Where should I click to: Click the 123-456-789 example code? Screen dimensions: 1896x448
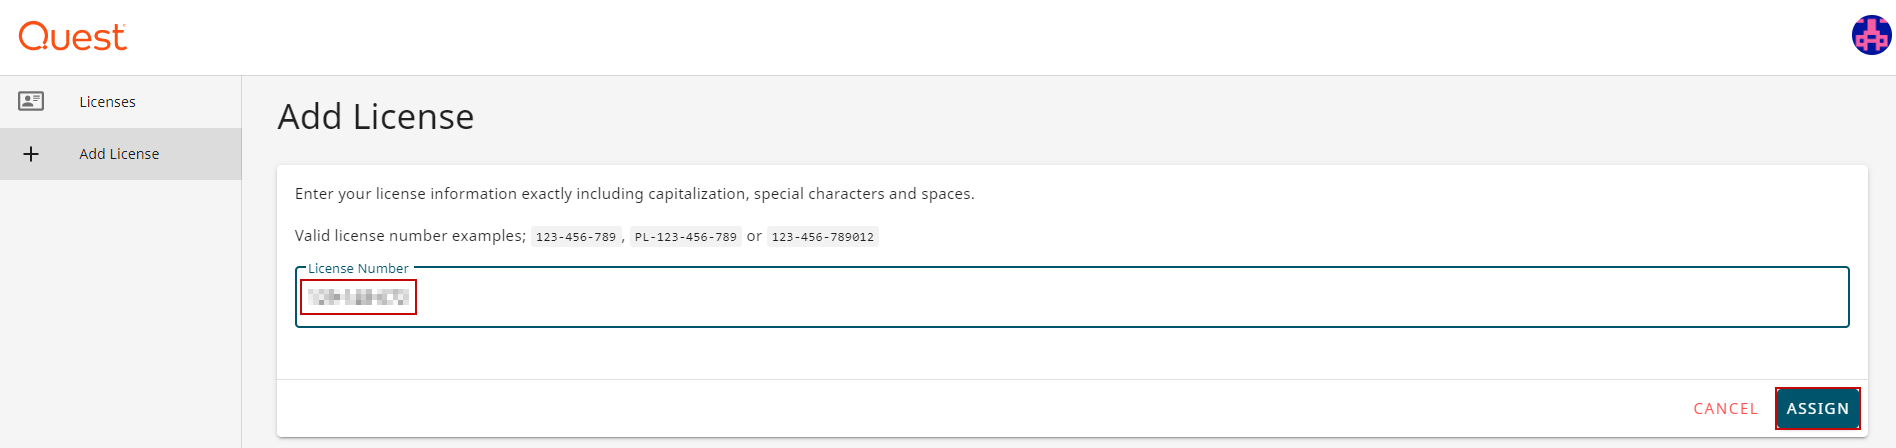coord(575,237)
